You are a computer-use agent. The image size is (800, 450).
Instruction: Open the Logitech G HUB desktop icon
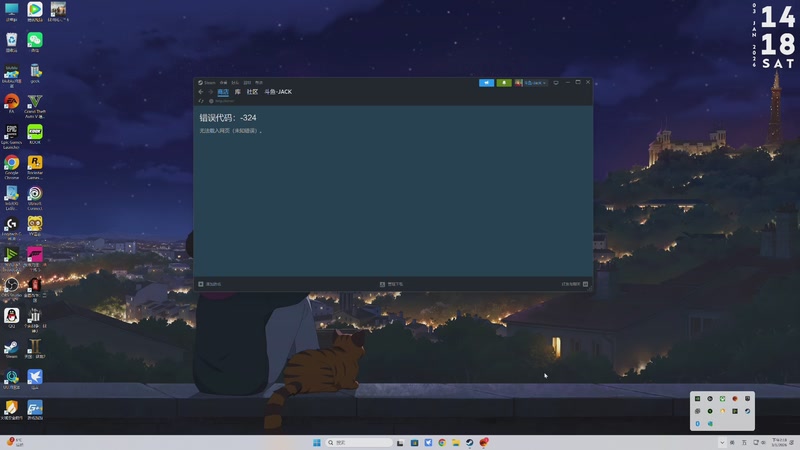tap(12, 227)
